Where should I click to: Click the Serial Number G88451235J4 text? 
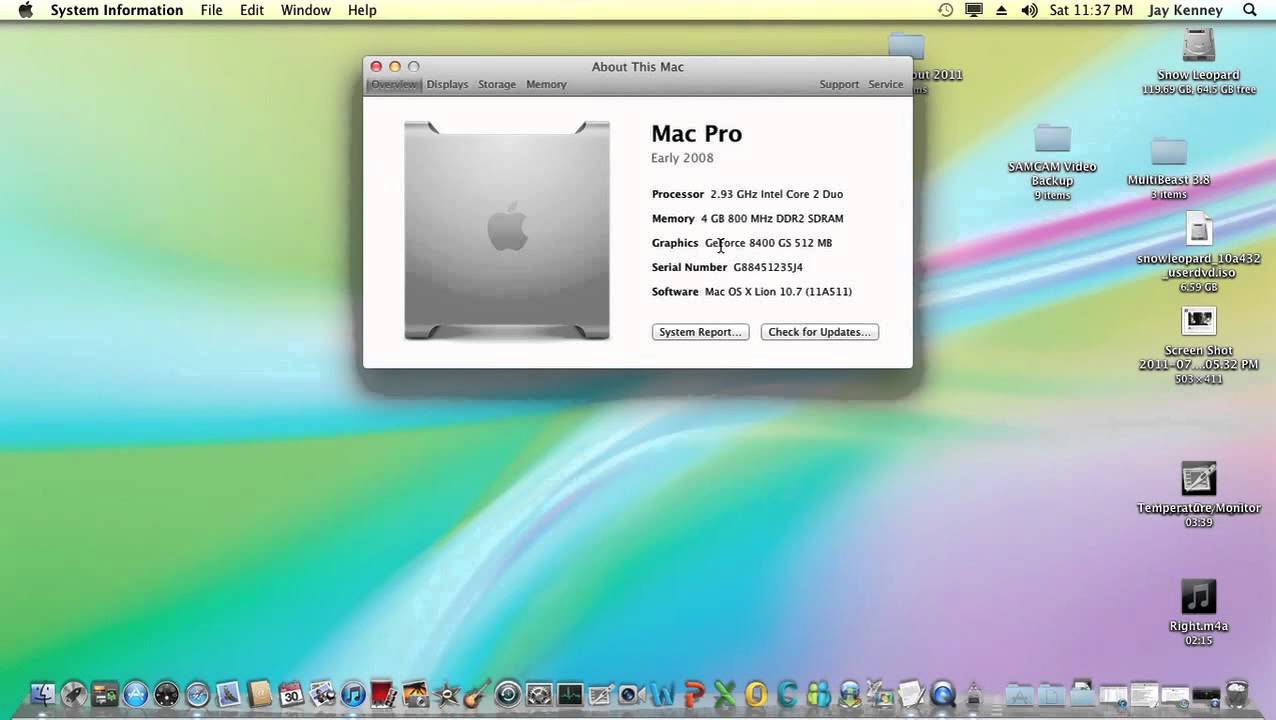pyautogui.click(x=727, y=267)
